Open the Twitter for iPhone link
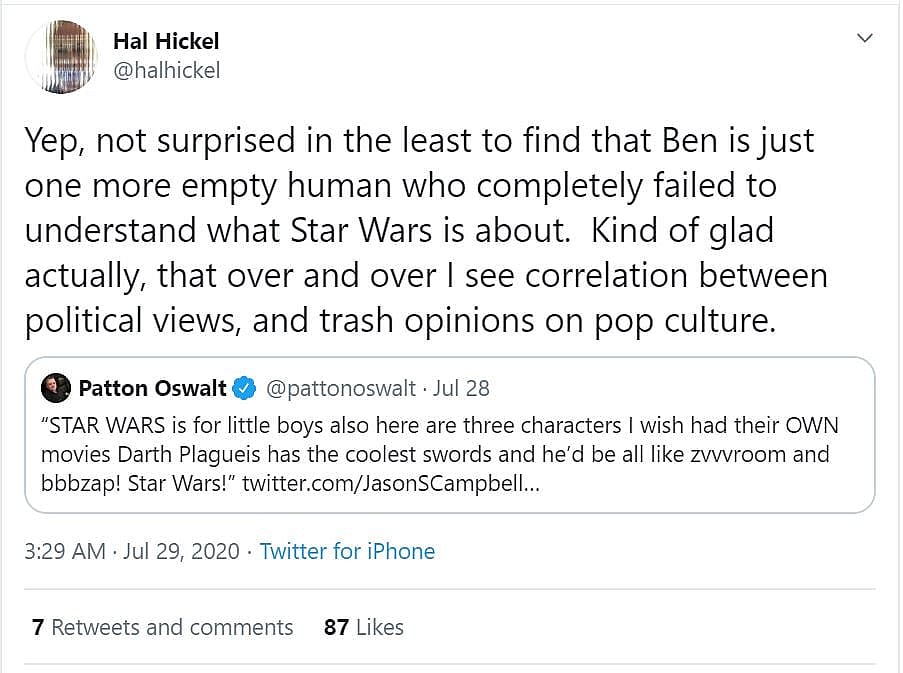 pos(347,551)
